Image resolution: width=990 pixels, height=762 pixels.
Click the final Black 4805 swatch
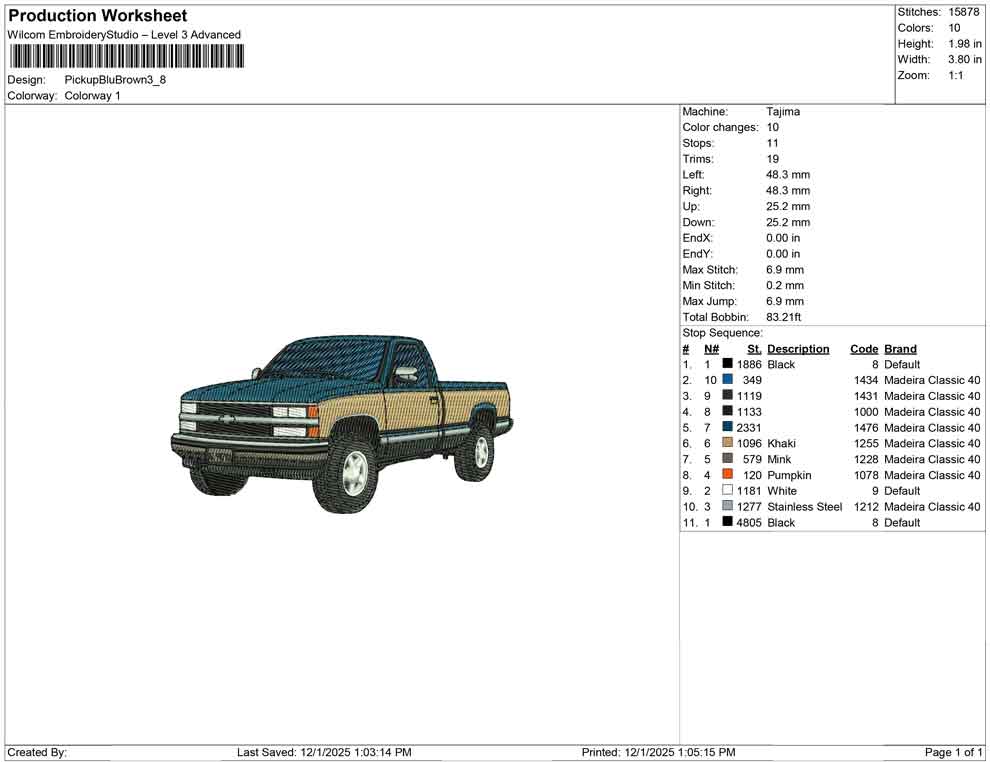[726, 522]
